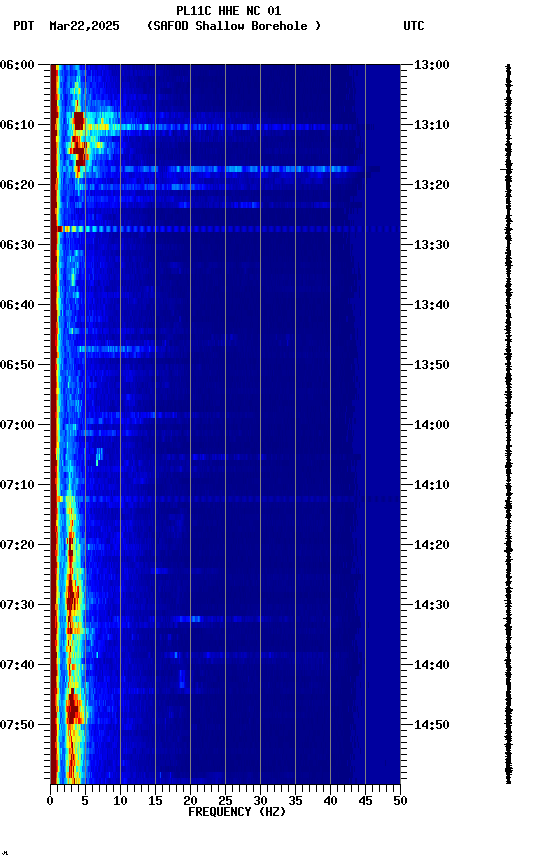
Task: Click the 07:20 PDT time label
Action: point(17,545)
